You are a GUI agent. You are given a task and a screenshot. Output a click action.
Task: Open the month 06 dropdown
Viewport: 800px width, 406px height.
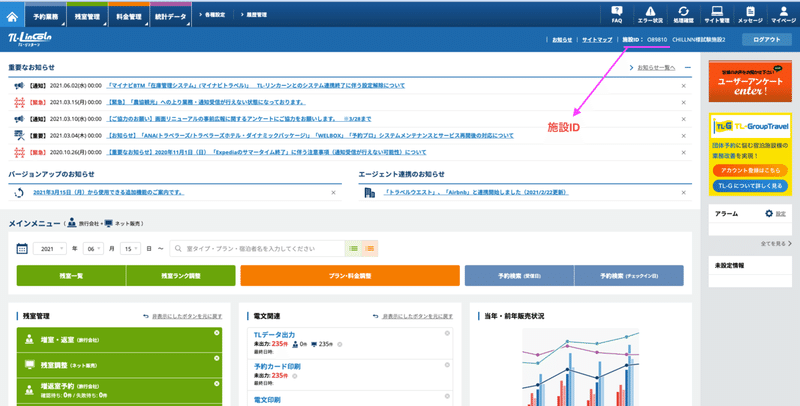(93, 248)
